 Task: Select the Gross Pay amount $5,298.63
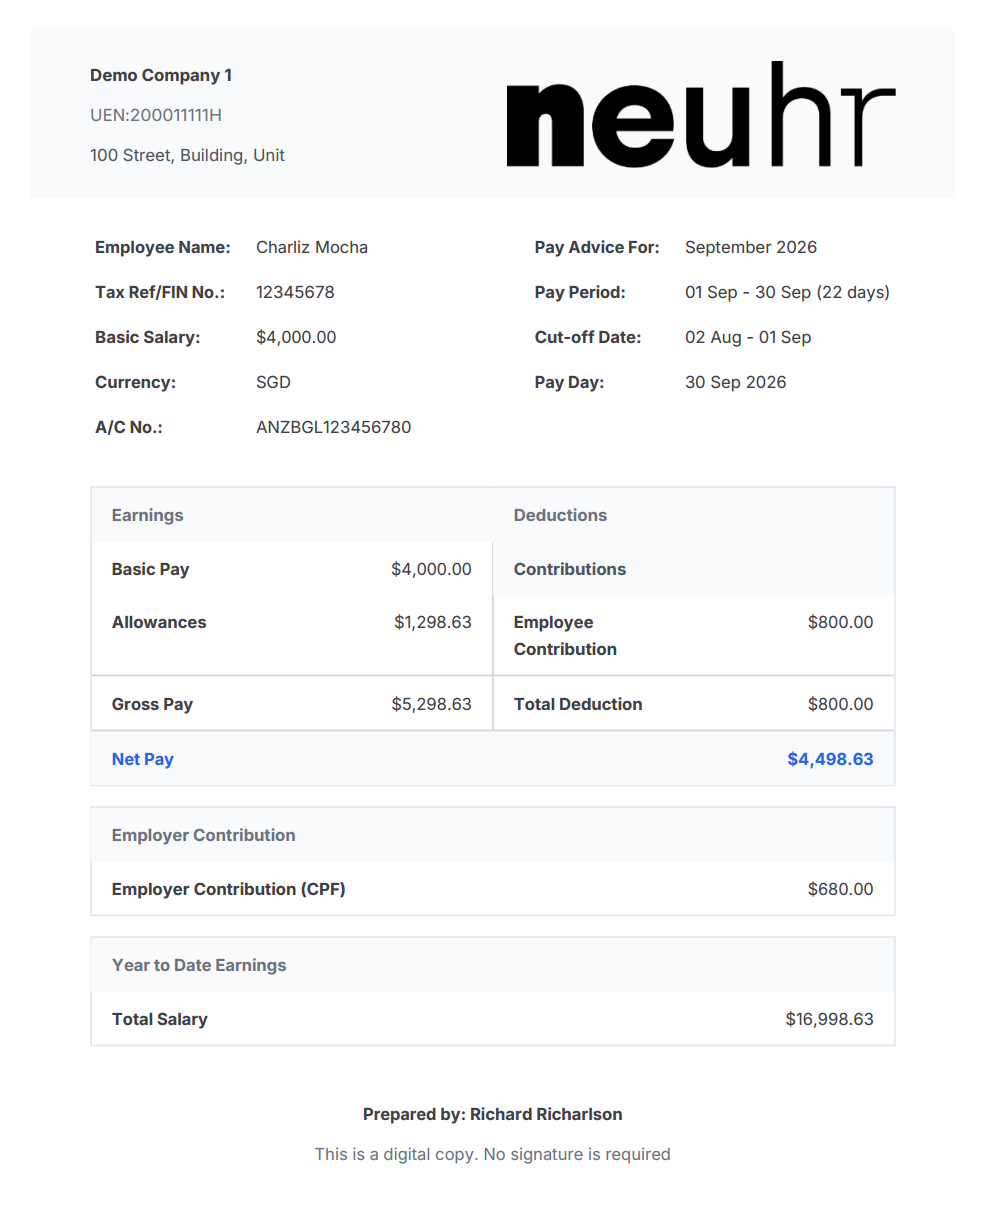(x=432, y=704)
